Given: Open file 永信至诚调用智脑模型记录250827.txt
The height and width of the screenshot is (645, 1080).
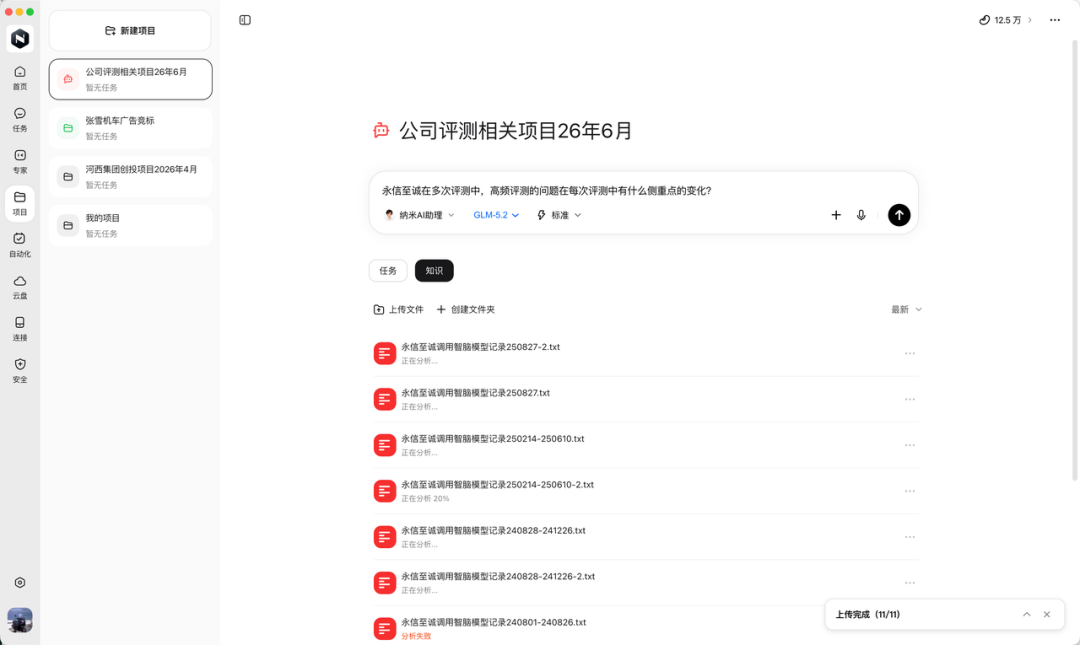Looking at the screenshot, I should (475, 393).
